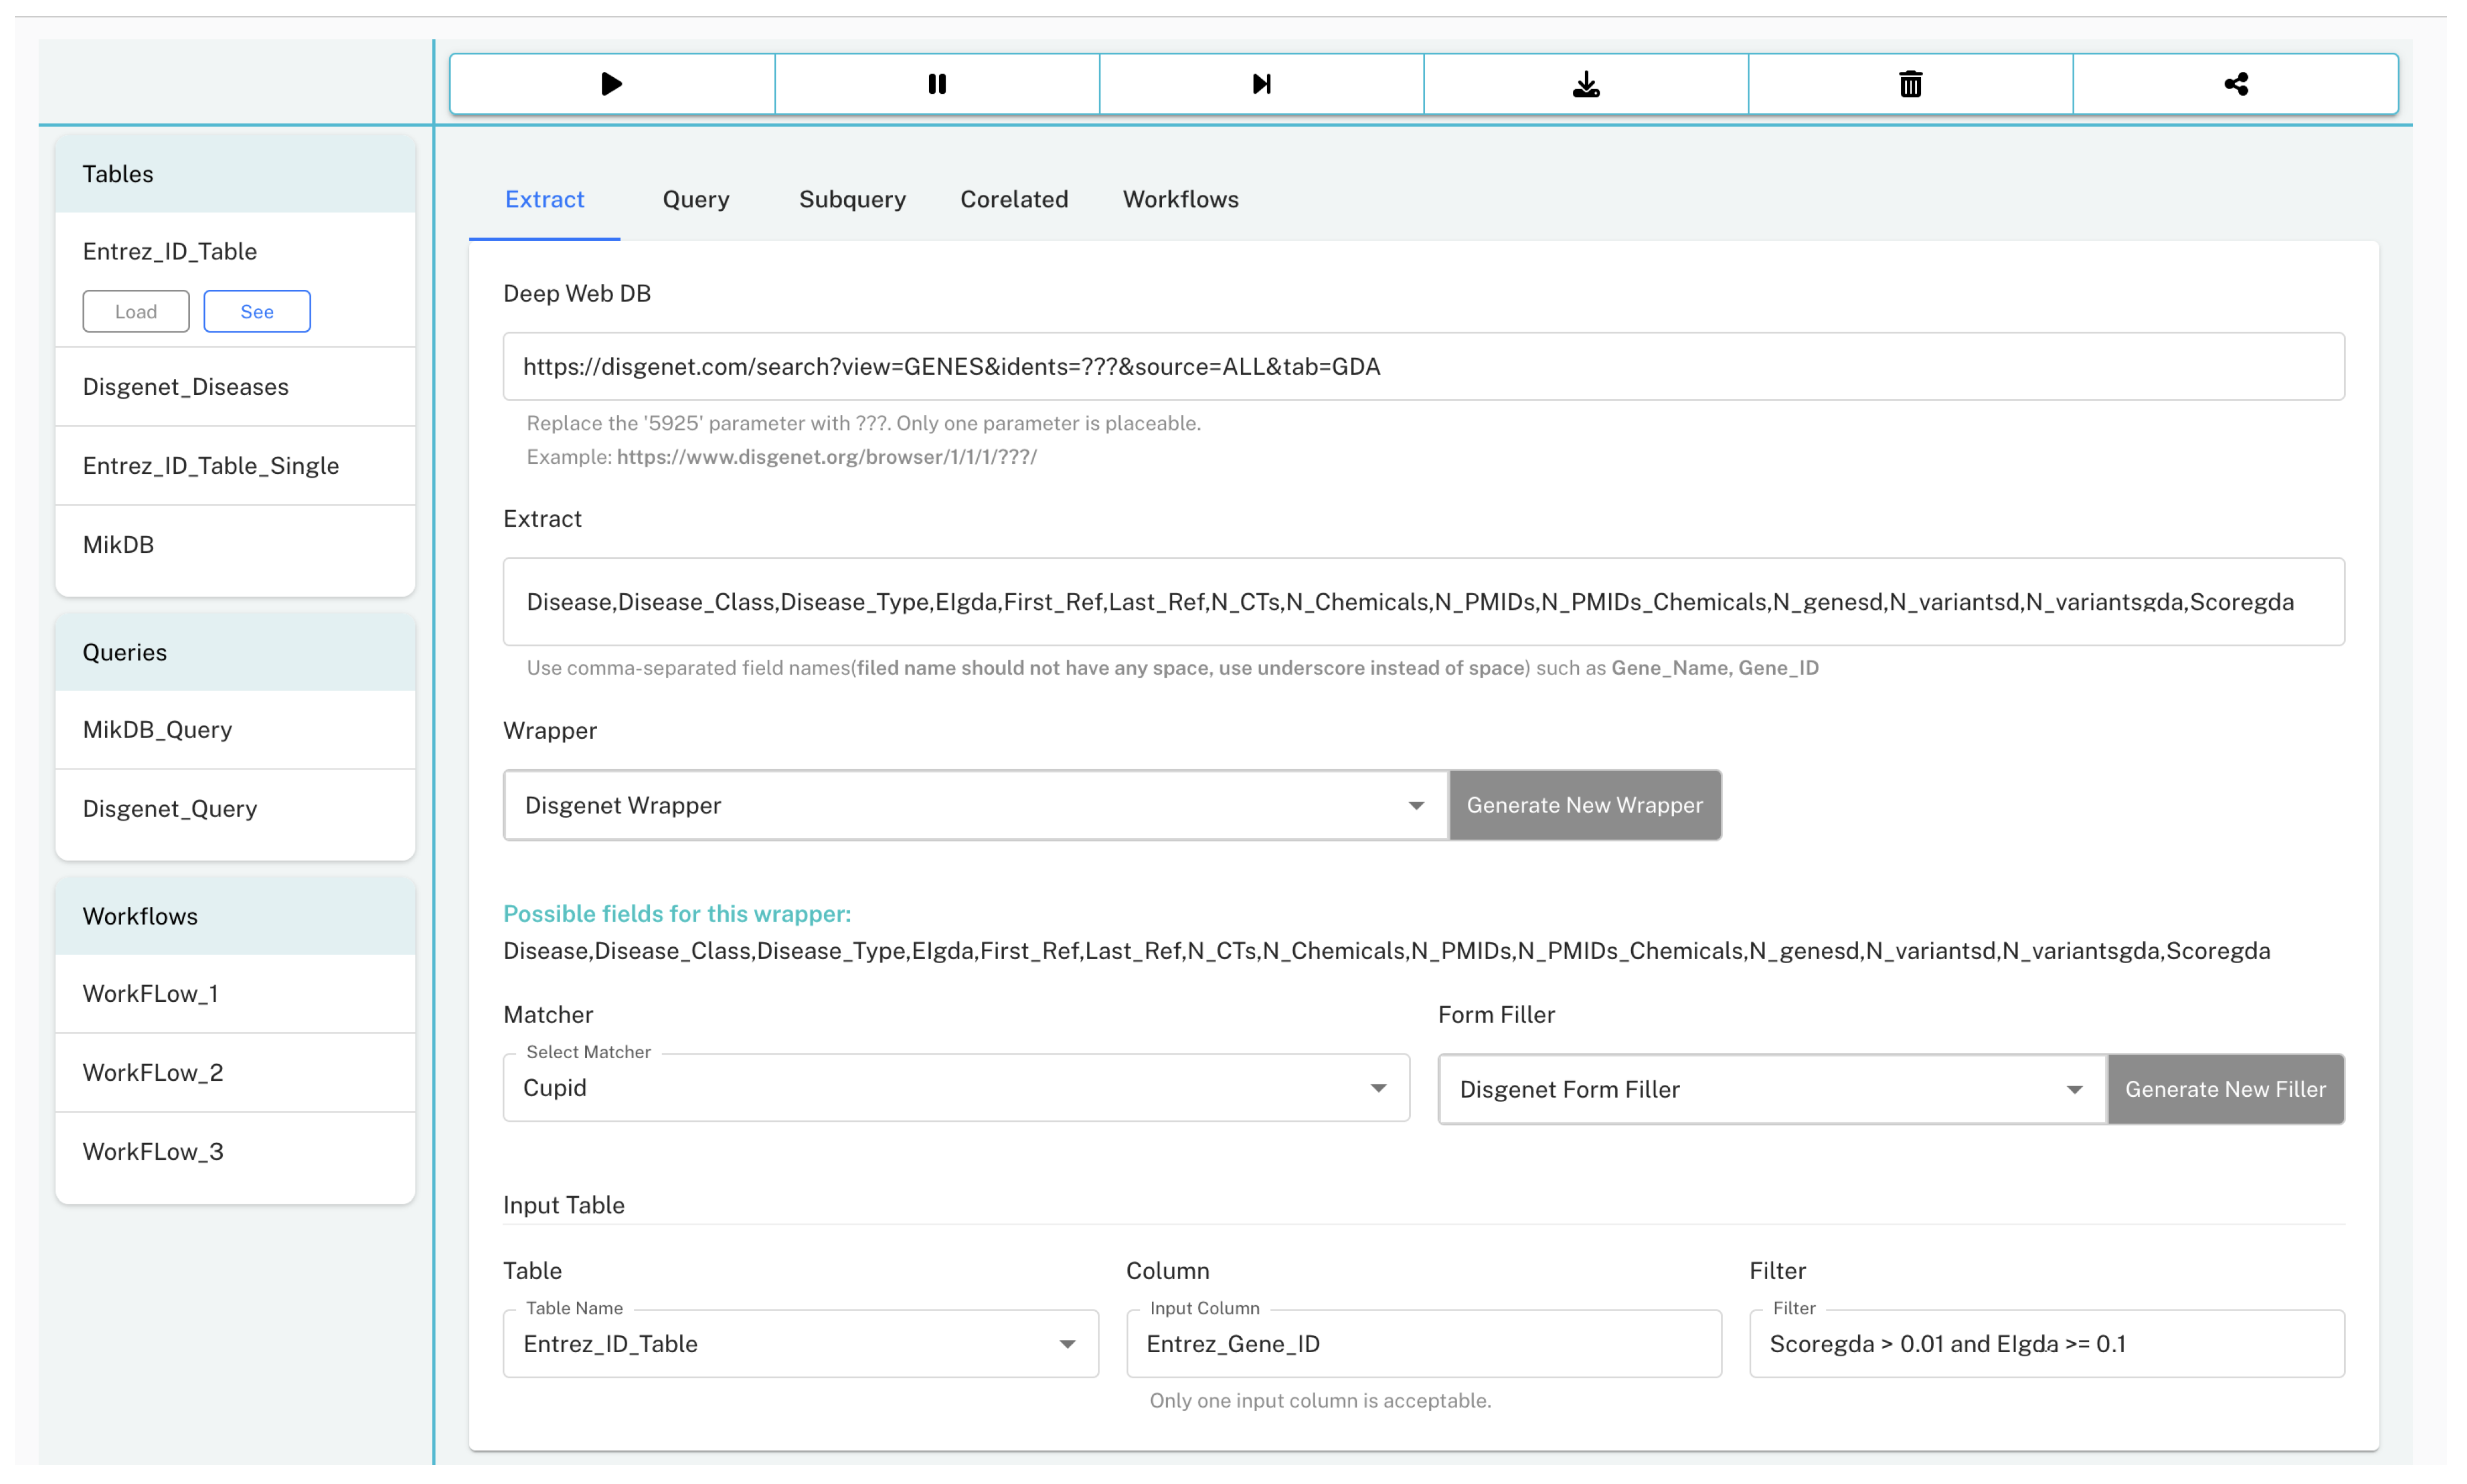
Task: Click the share icon
Action: [2235, 84]
